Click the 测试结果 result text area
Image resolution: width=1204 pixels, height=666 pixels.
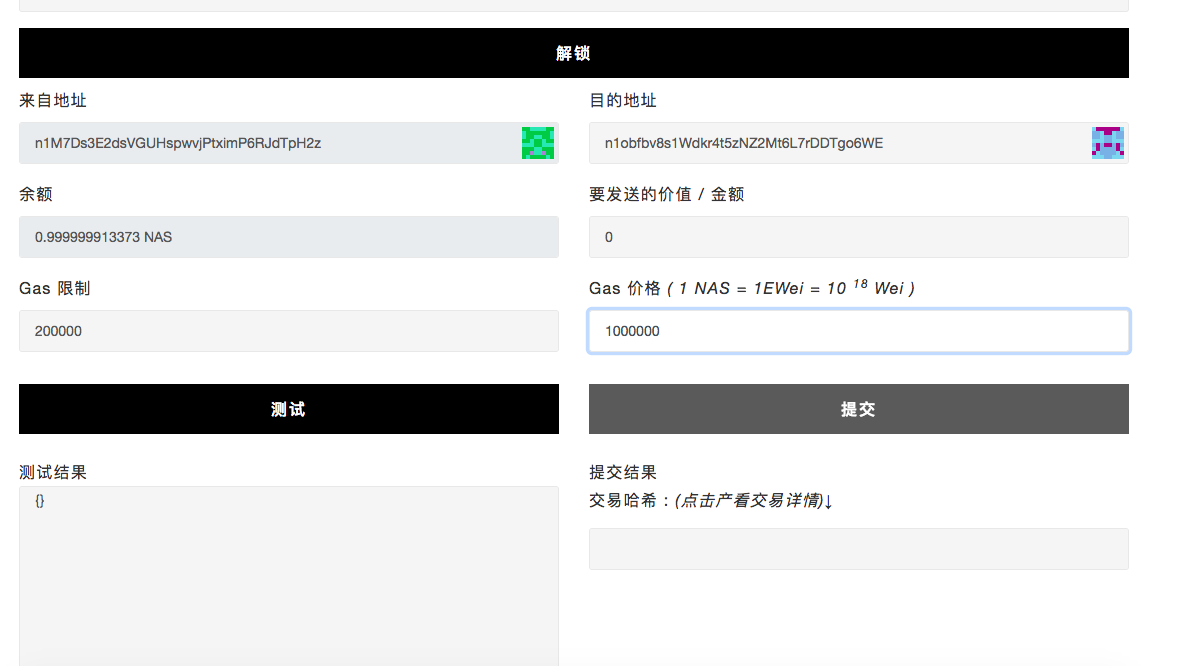[x=289, y=576]
